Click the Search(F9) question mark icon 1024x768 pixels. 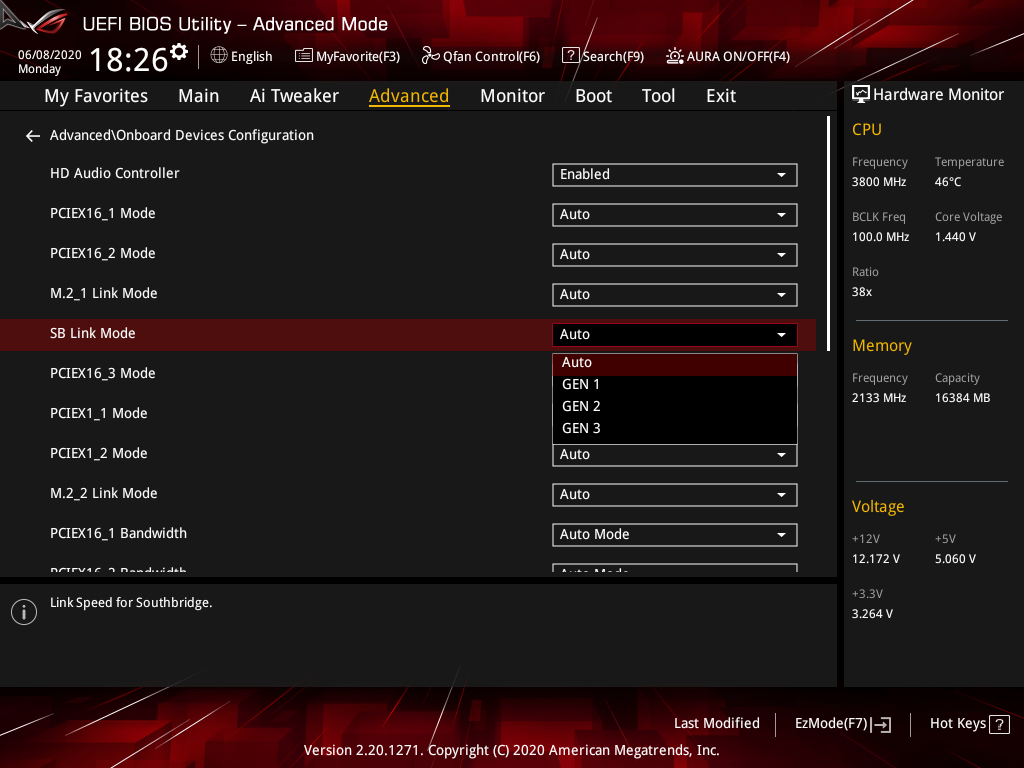click(571, 56)
